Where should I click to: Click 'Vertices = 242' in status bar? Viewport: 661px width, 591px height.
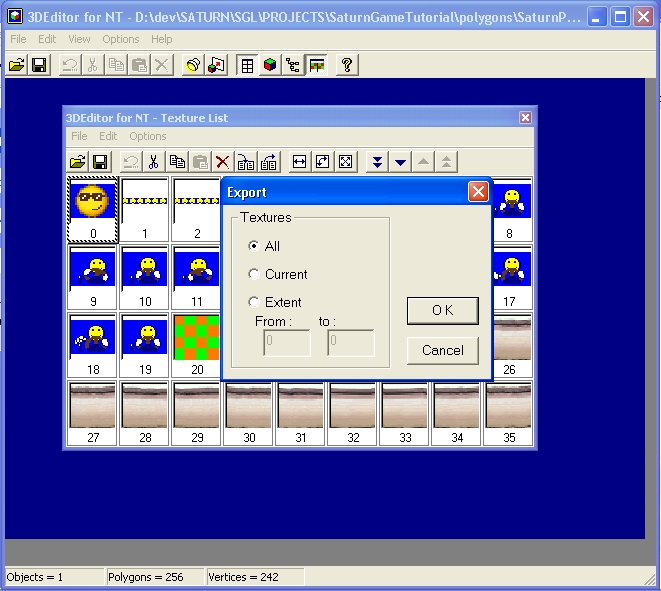tap(244, 577)
